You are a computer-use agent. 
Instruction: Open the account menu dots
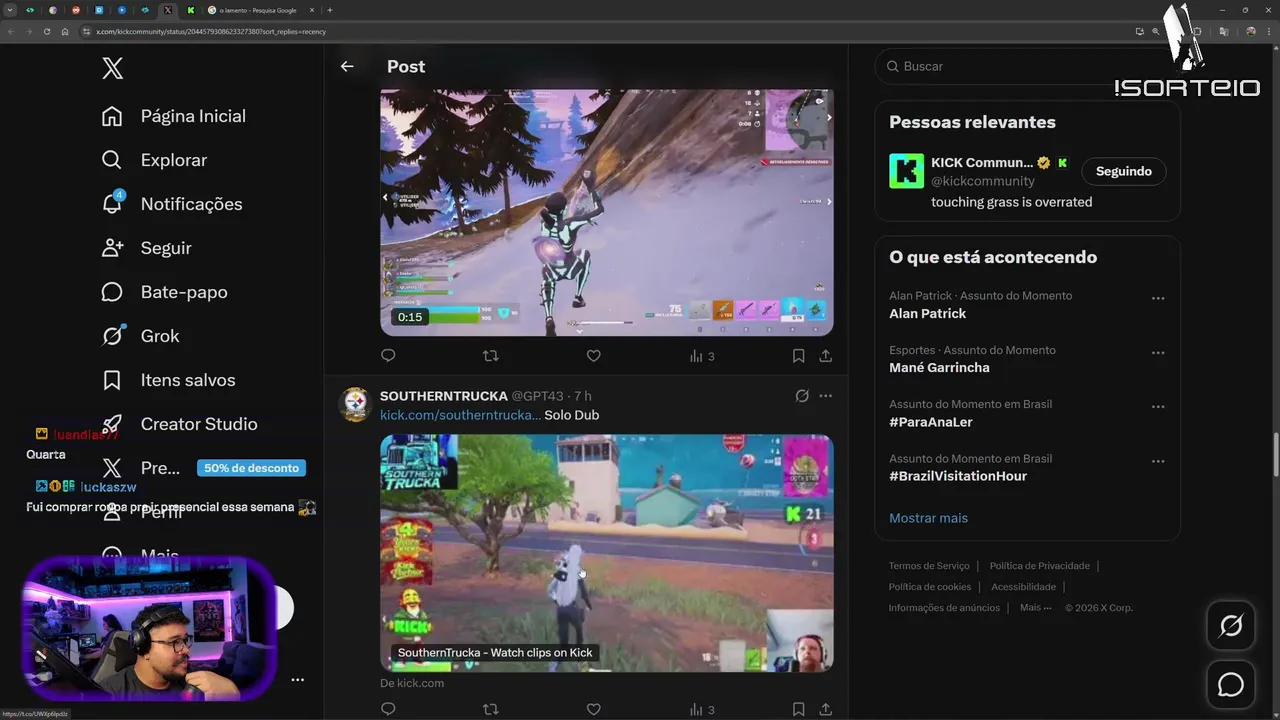297,680
